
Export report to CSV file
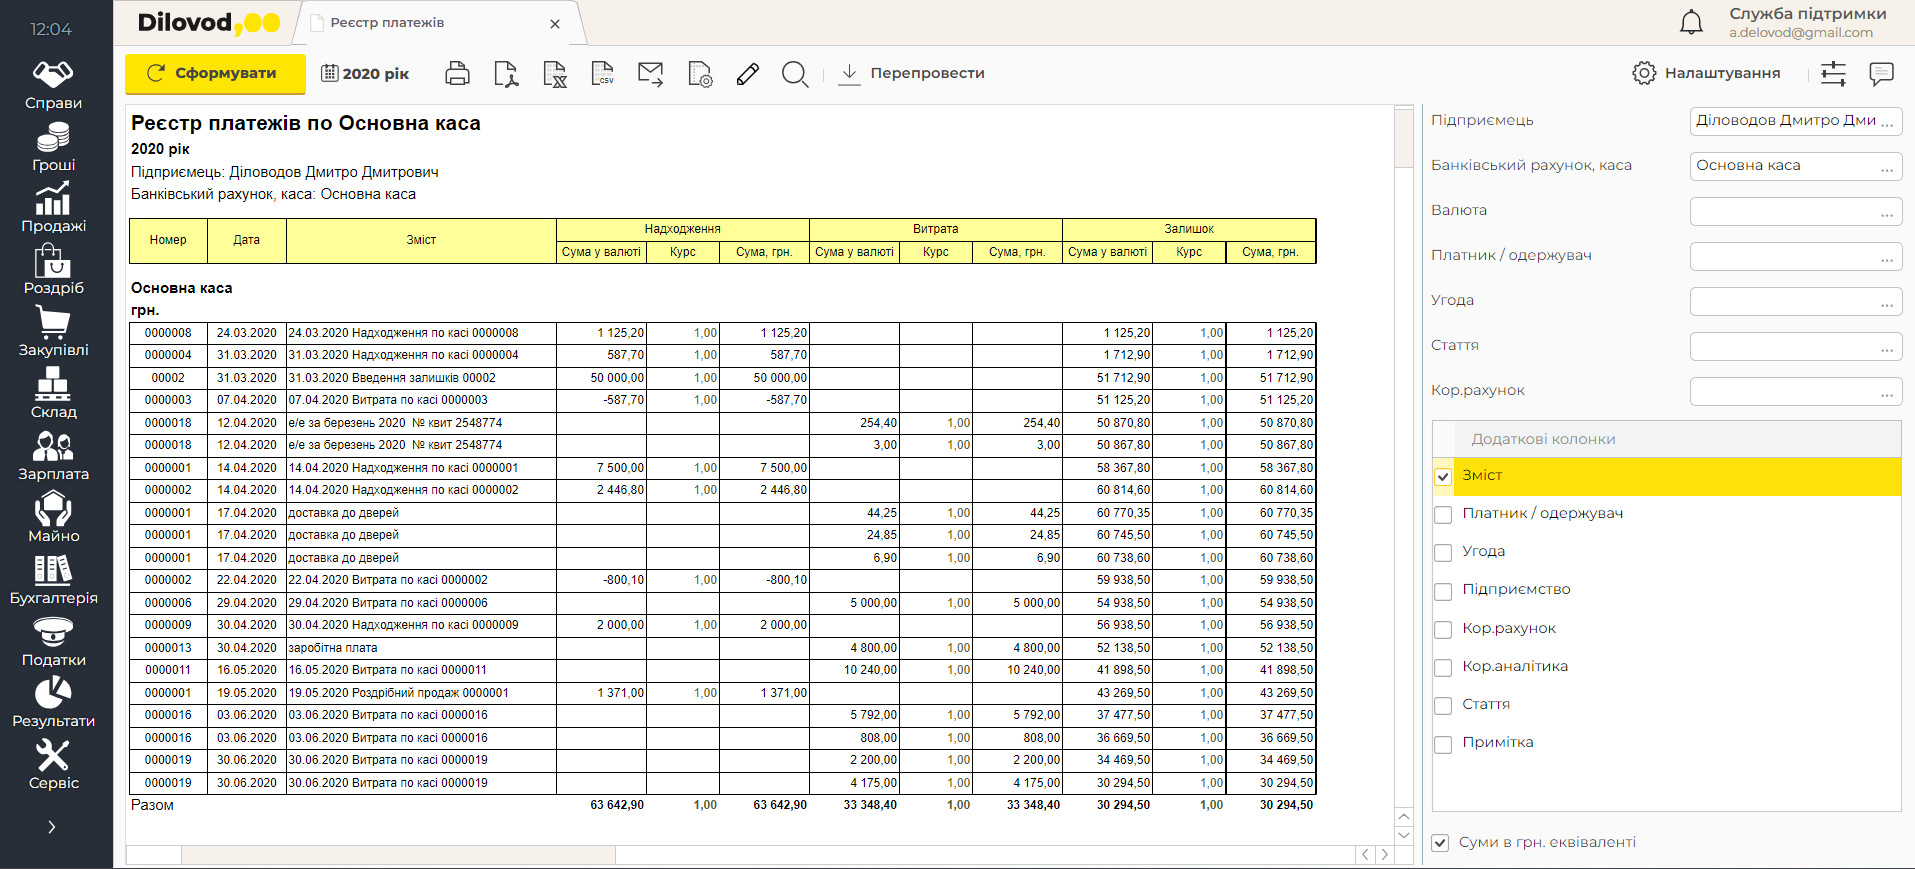click(x=603, y=74)
